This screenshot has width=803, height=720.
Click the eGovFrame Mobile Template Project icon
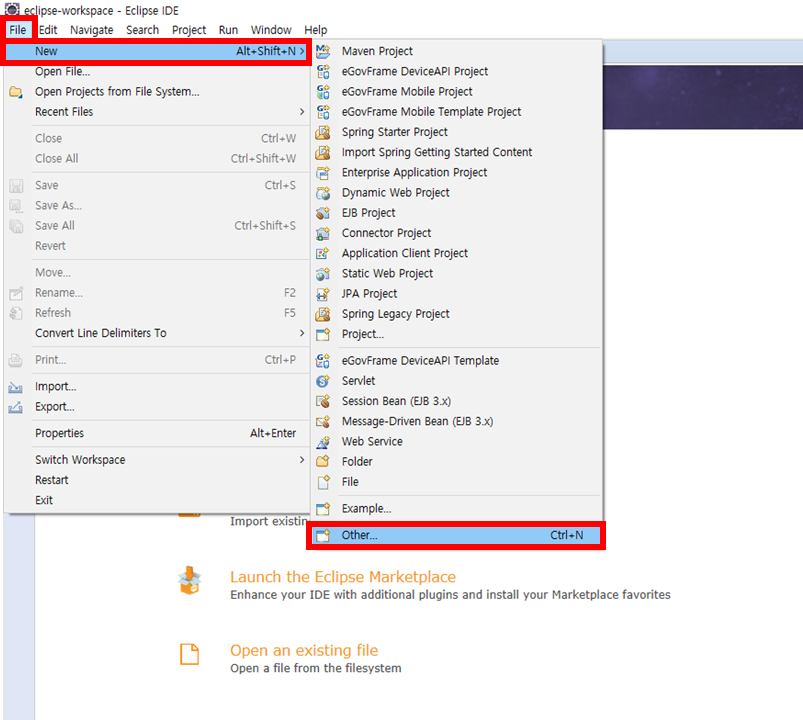(323, 112)
